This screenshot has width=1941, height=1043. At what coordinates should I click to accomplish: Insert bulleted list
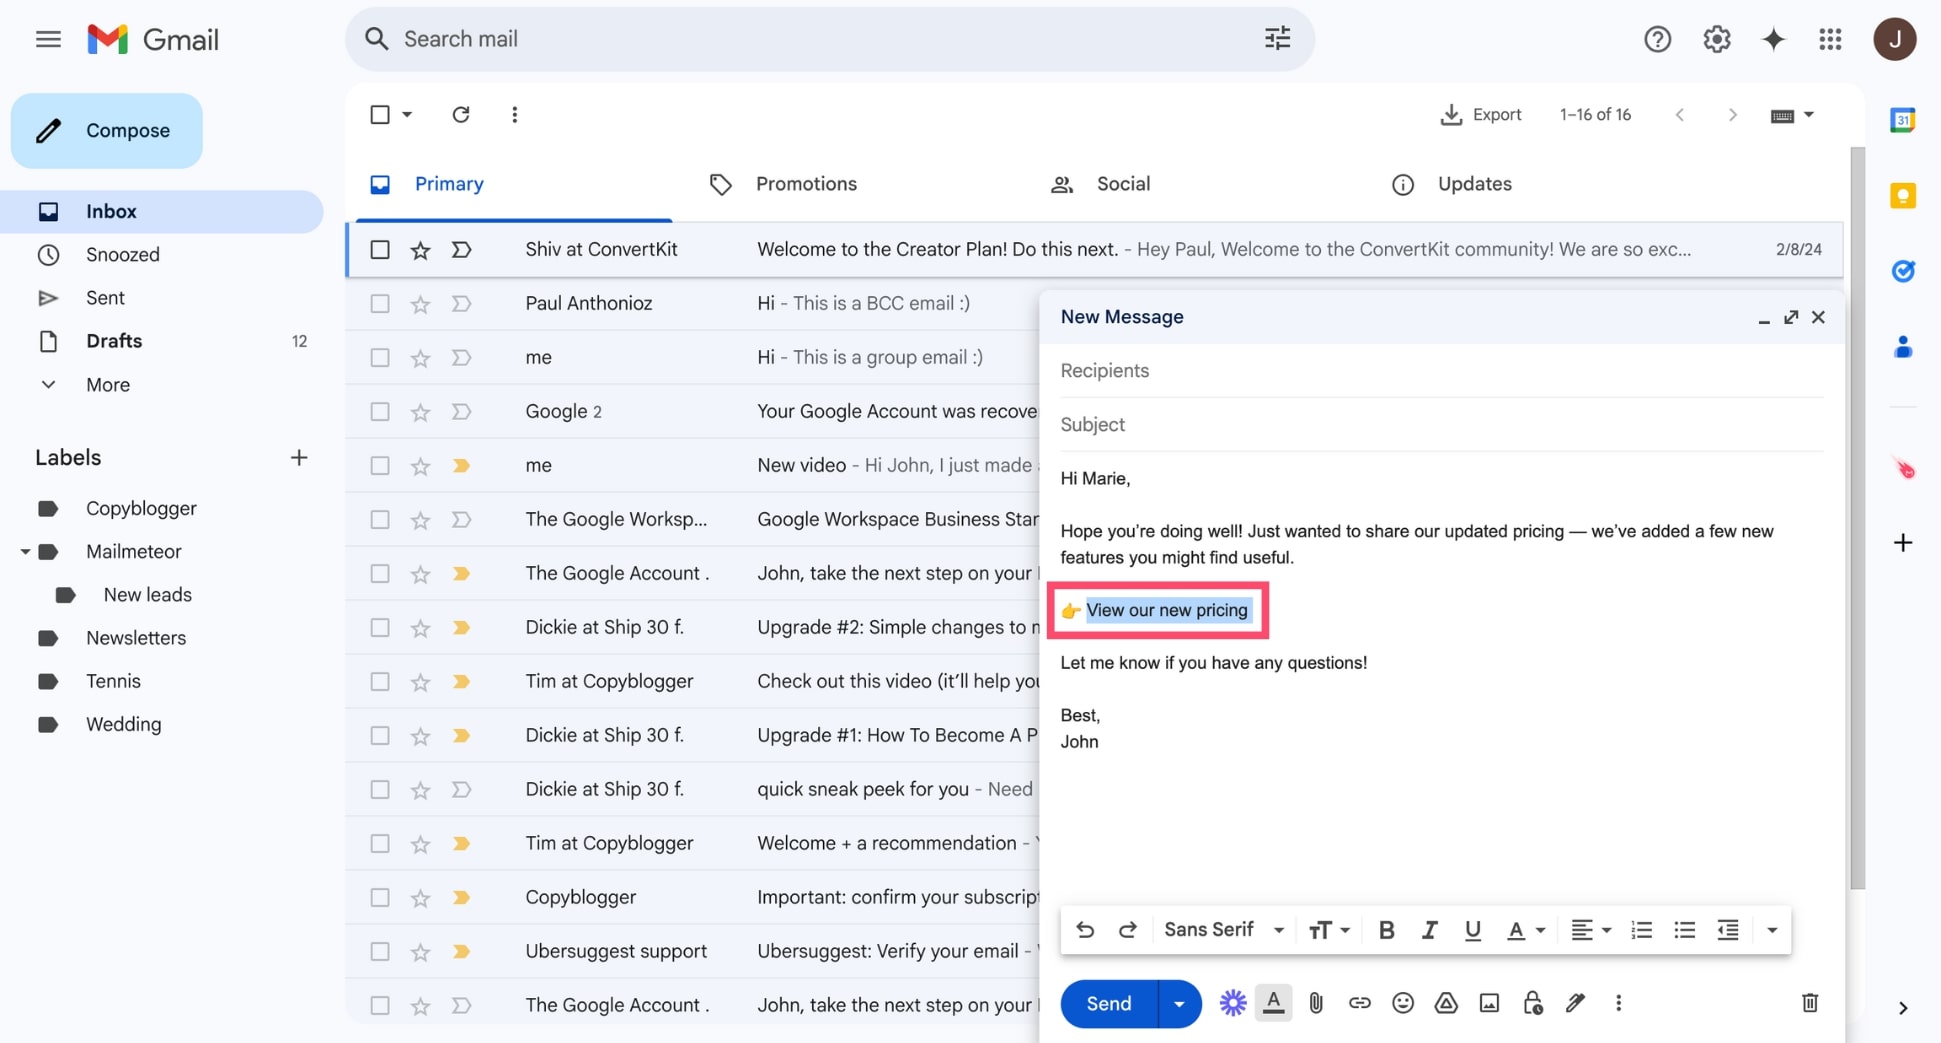[1684, 930]
